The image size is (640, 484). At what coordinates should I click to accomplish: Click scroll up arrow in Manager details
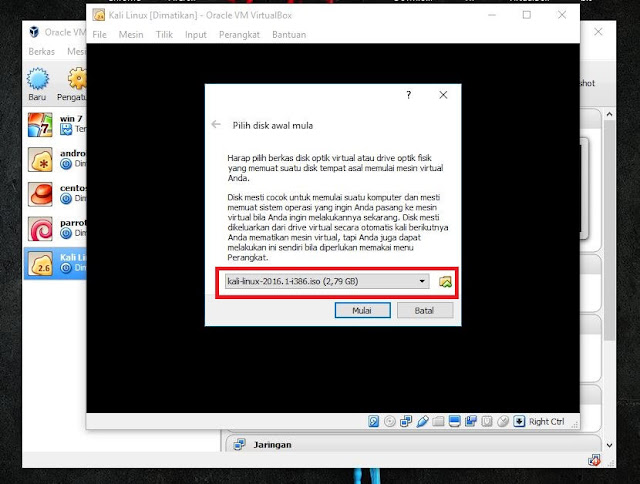(609, 114)
